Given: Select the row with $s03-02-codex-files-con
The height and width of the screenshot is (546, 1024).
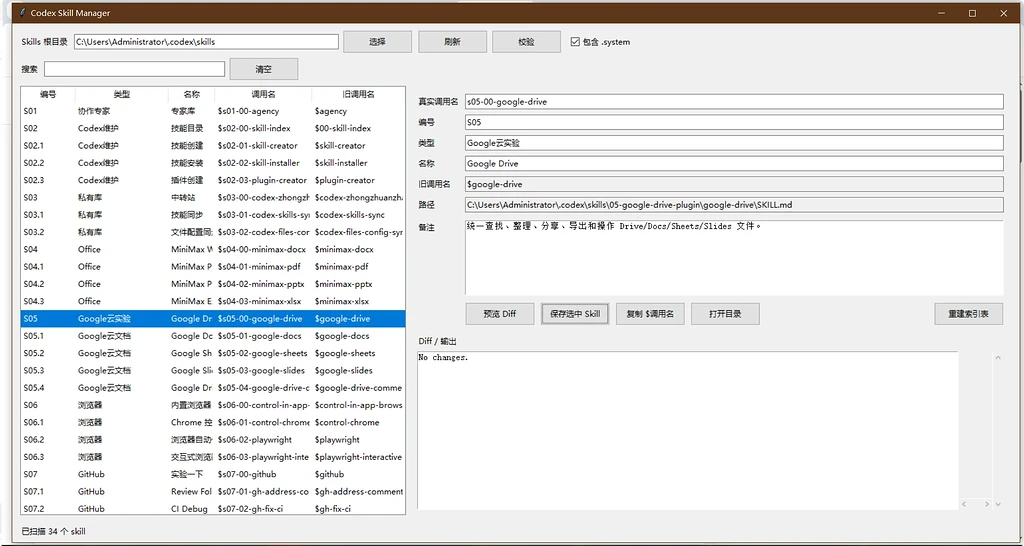Looking at the screenshot, I should (213, 232).
